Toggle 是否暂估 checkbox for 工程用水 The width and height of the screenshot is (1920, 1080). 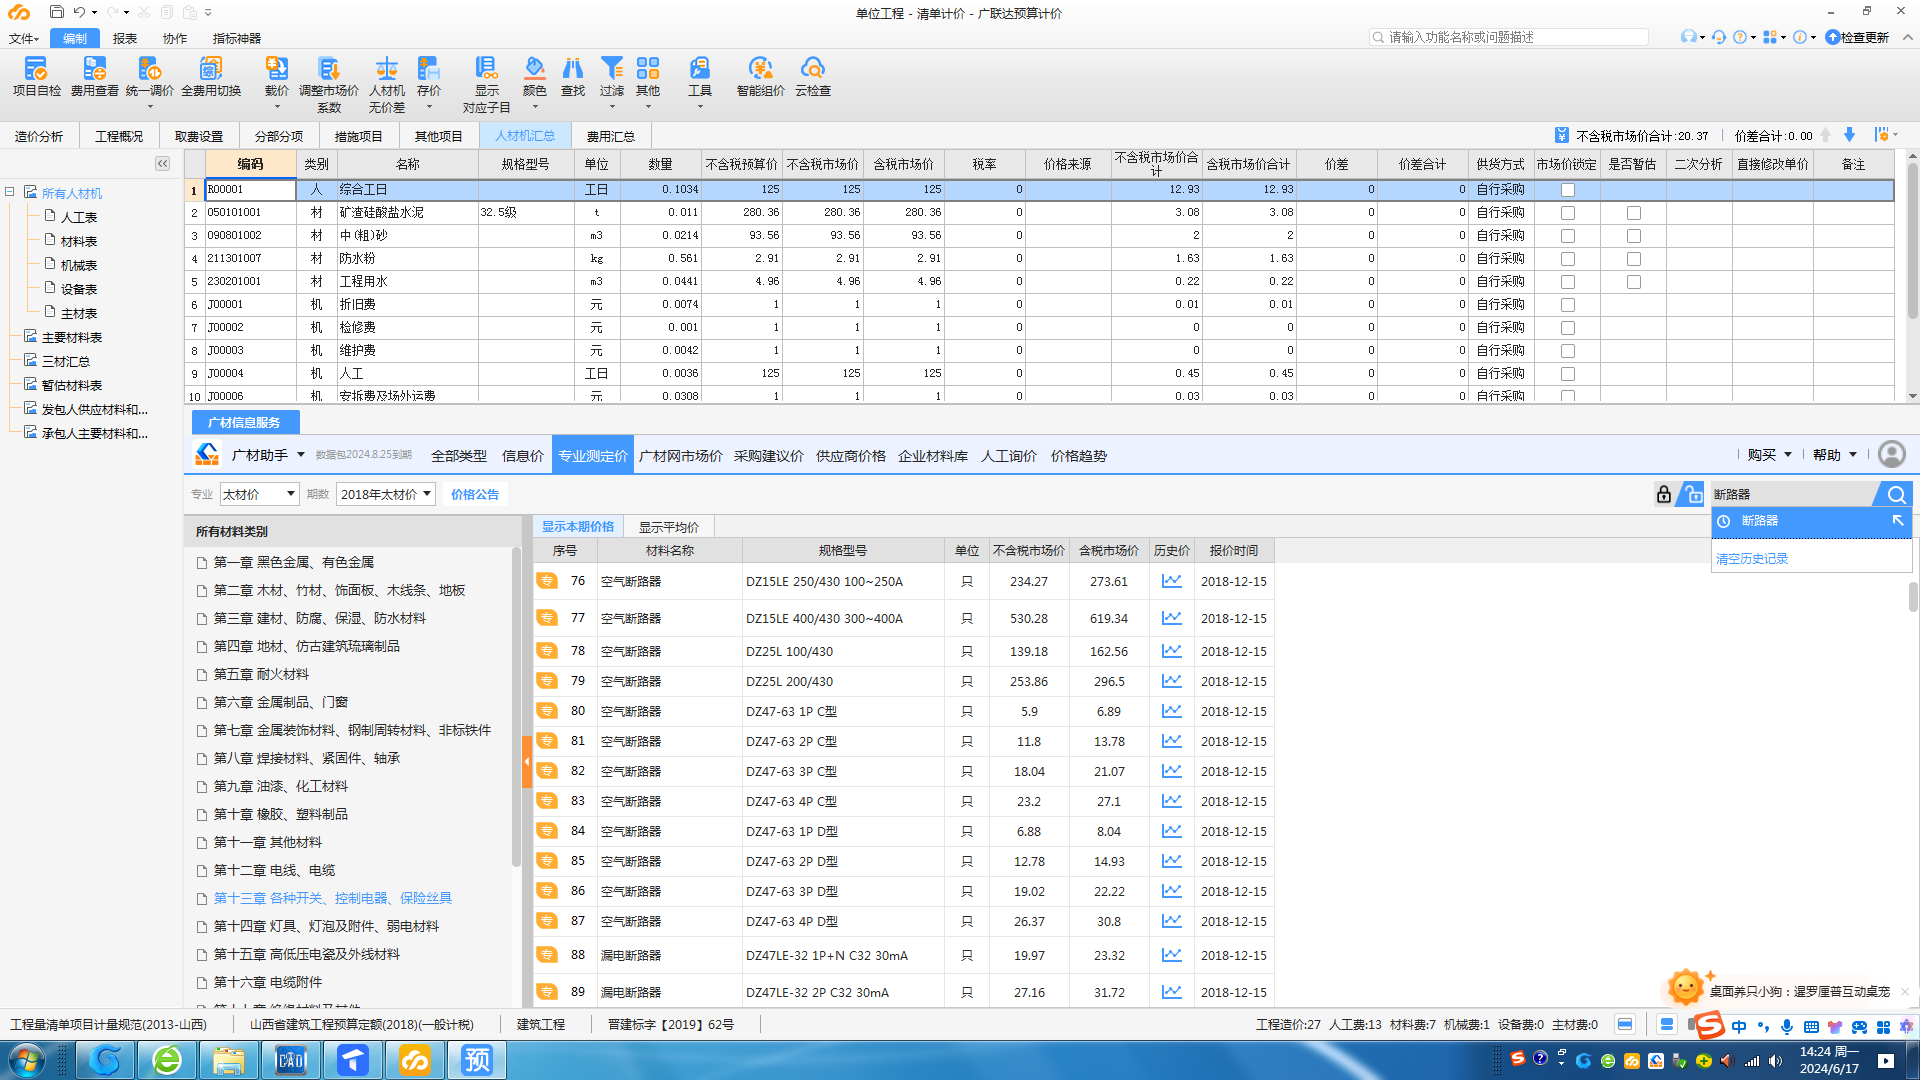pos(1634,282)
